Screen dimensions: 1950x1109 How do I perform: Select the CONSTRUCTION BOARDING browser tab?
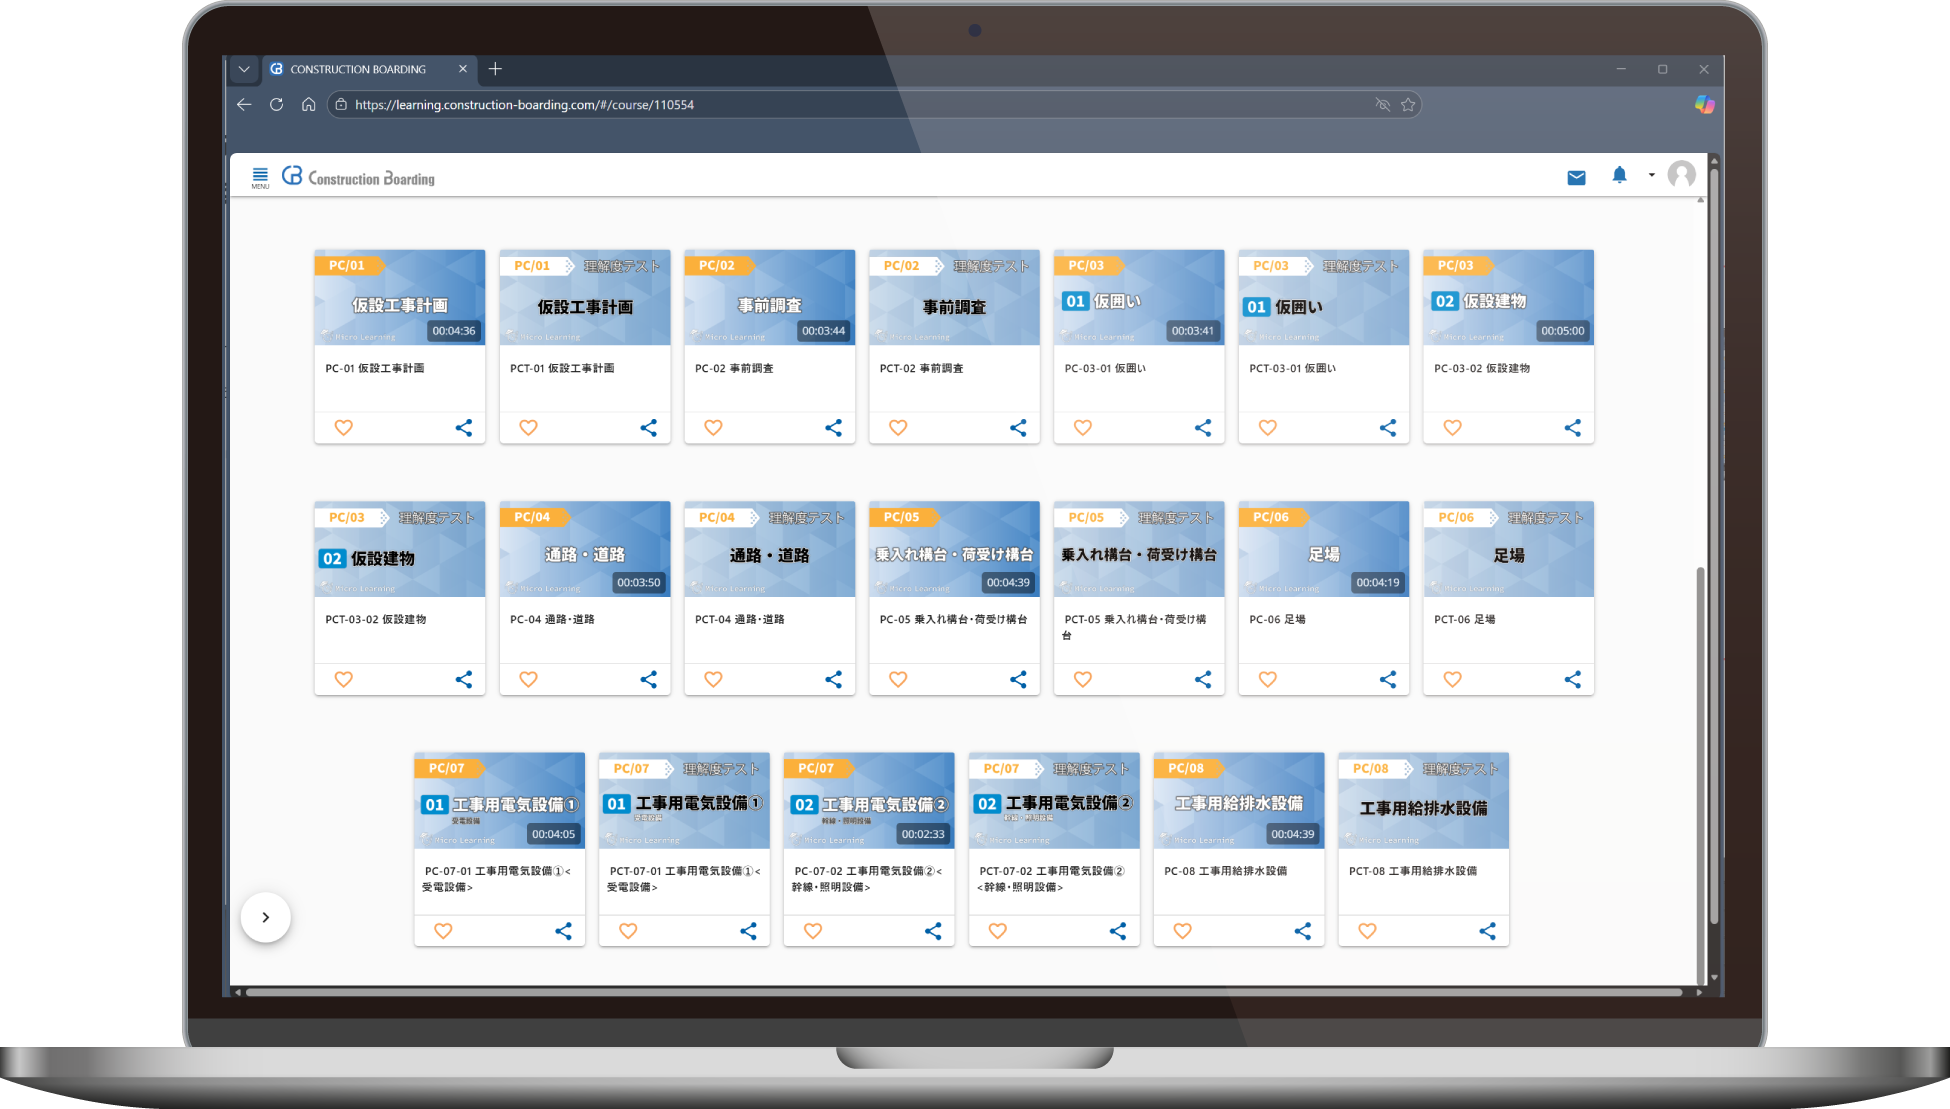click(358, 69)
